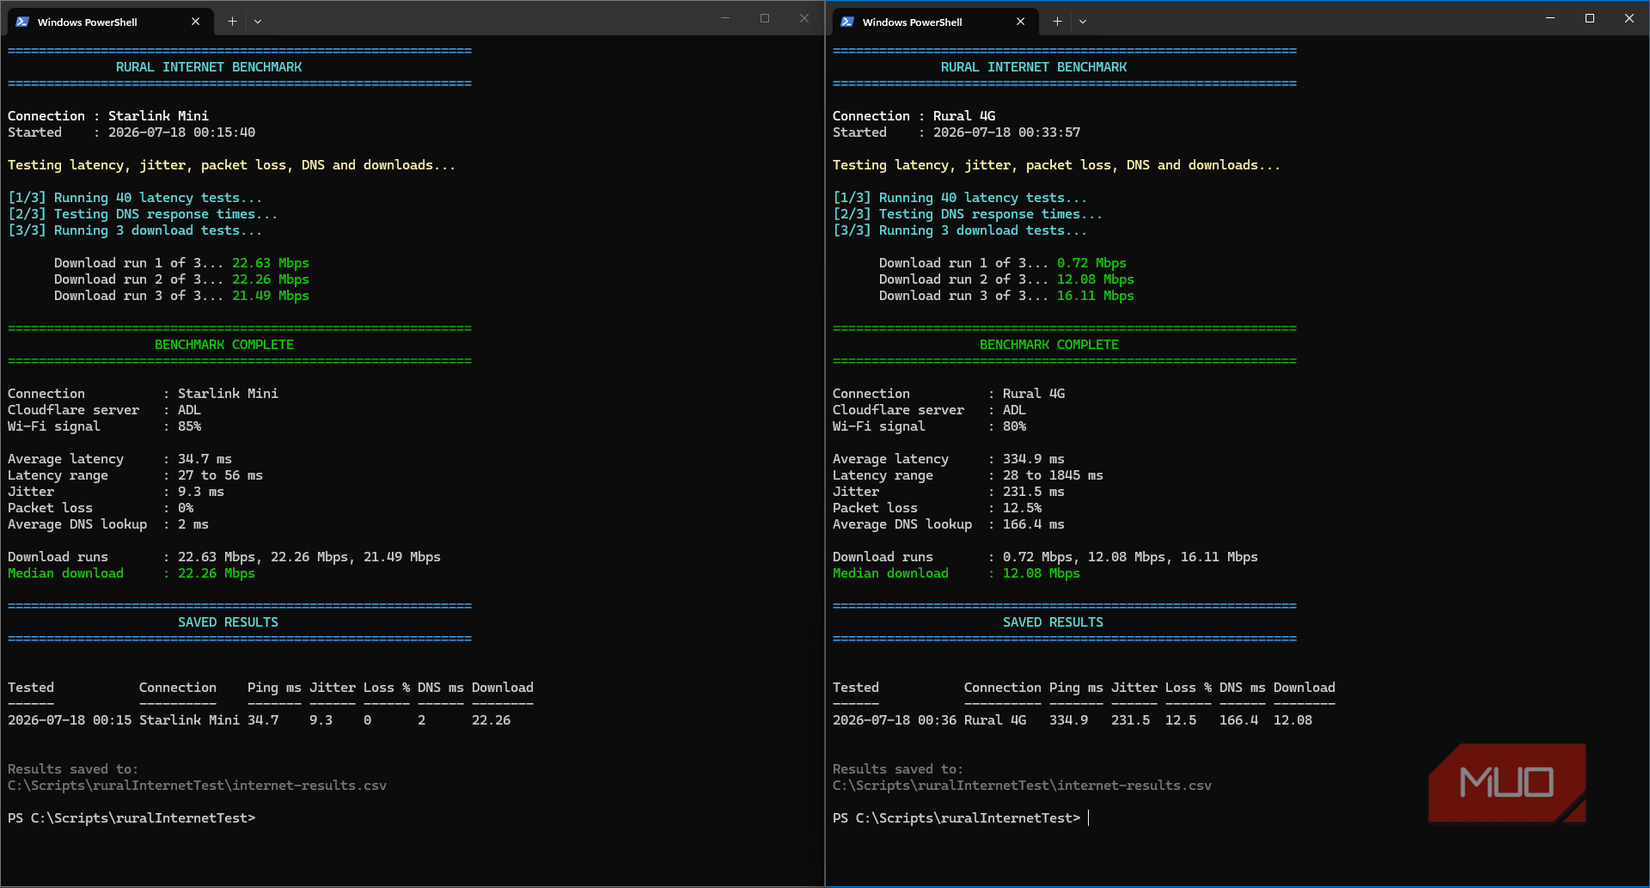The width and height of the screenshot is (1650, 888).
Task: Open a new tab in right PowerShell window
Action: click(1057, 21)
